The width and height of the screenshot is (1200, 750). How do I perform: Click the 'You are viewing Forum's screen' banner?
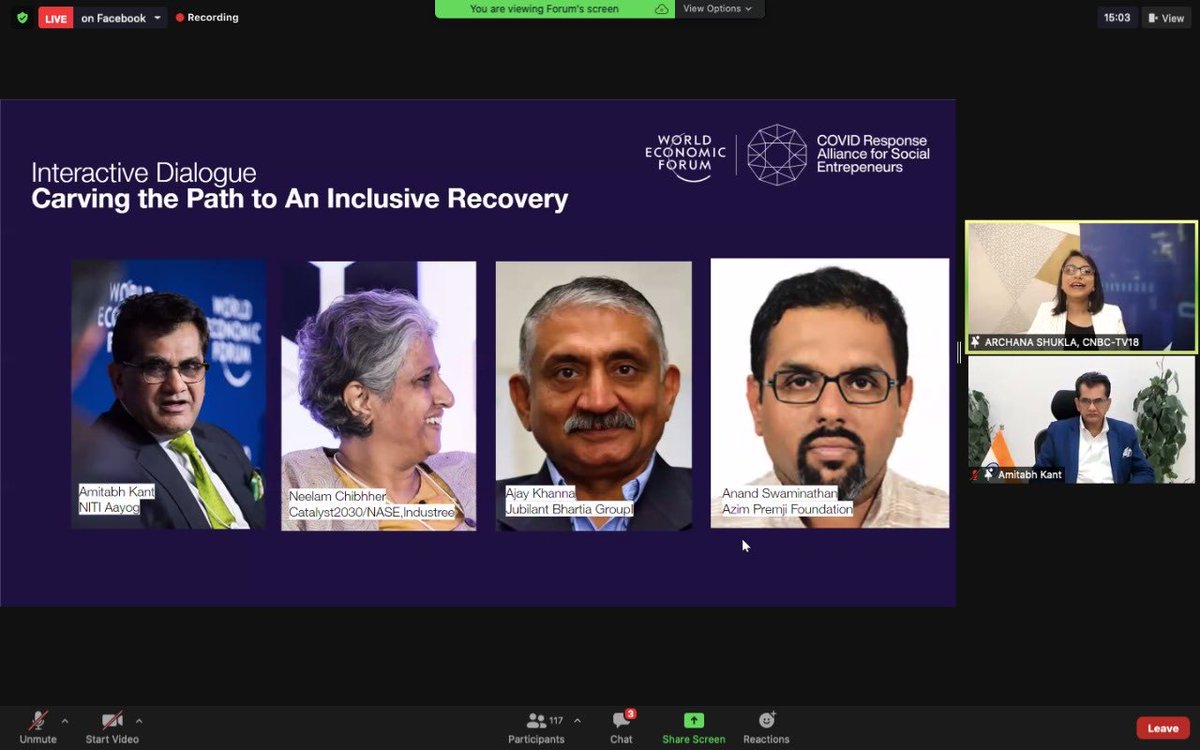pos(555,9)
